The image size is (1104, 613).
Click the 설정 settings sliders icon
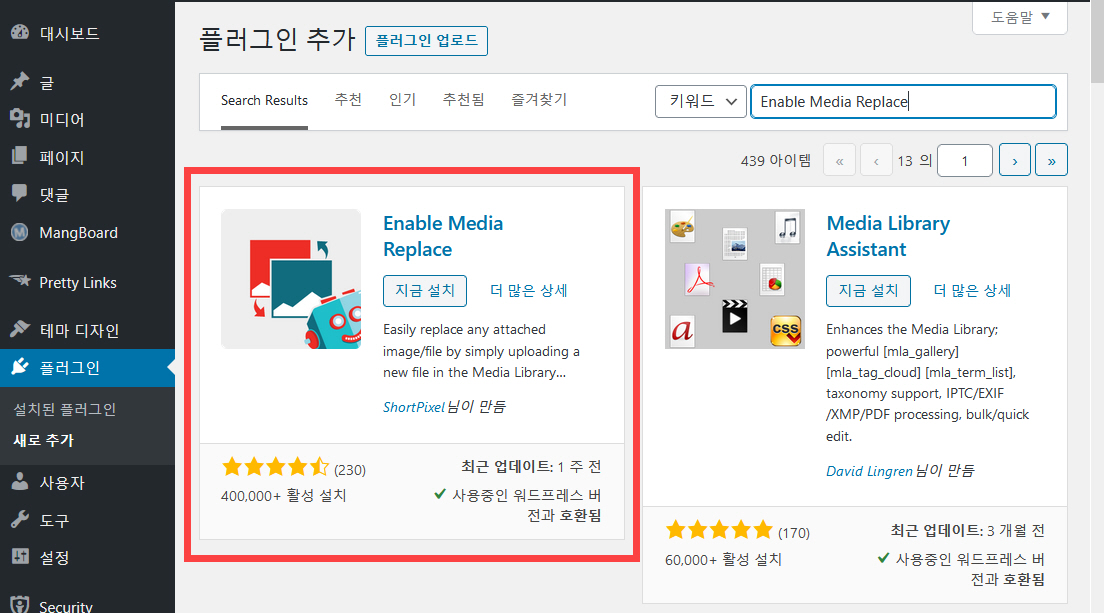[20, 557]
